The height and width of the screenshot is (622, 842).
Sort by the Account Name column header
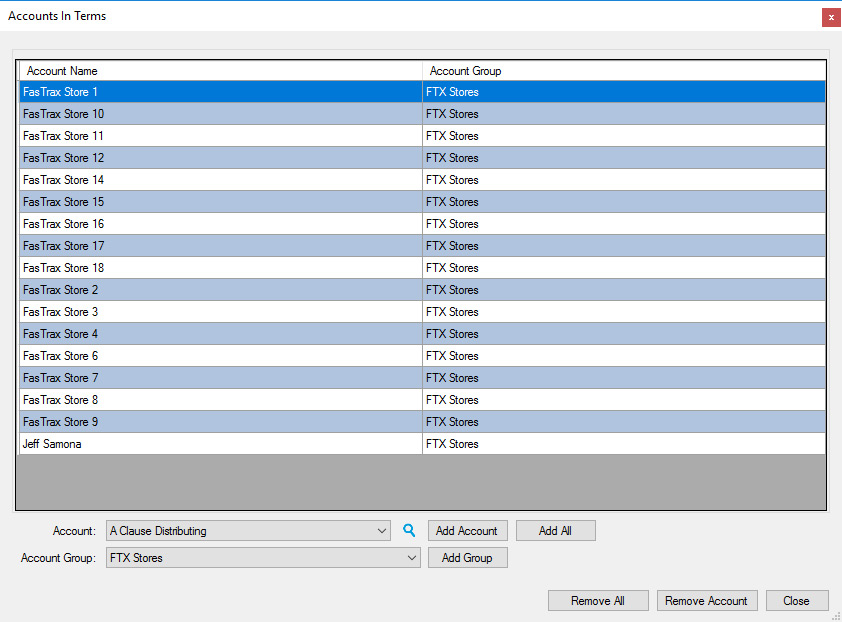tap(221, 71)
